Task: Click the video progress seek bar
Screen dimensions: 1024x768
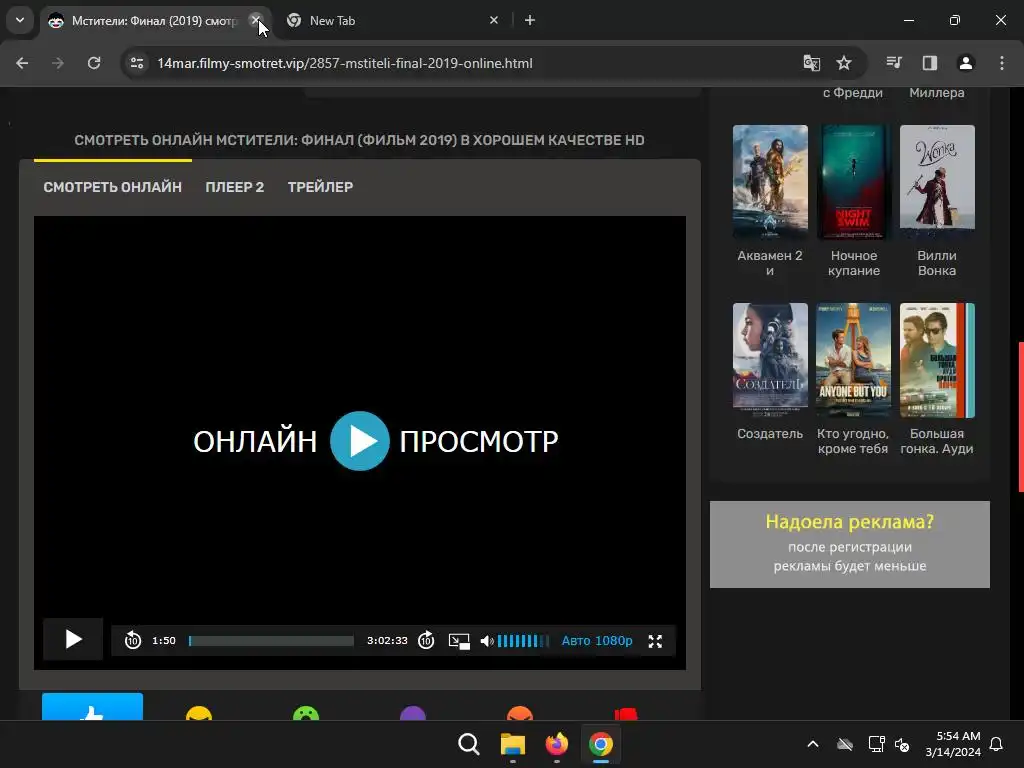Action: [x=271, y=641]
